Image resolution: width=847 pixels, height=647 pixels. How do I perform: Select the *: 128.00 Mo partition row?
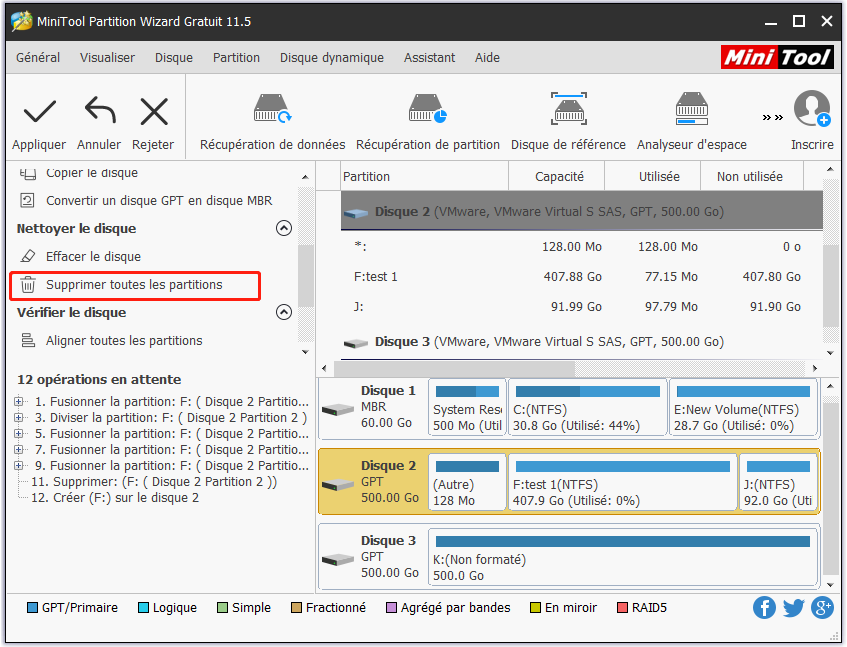pos(582,247)
